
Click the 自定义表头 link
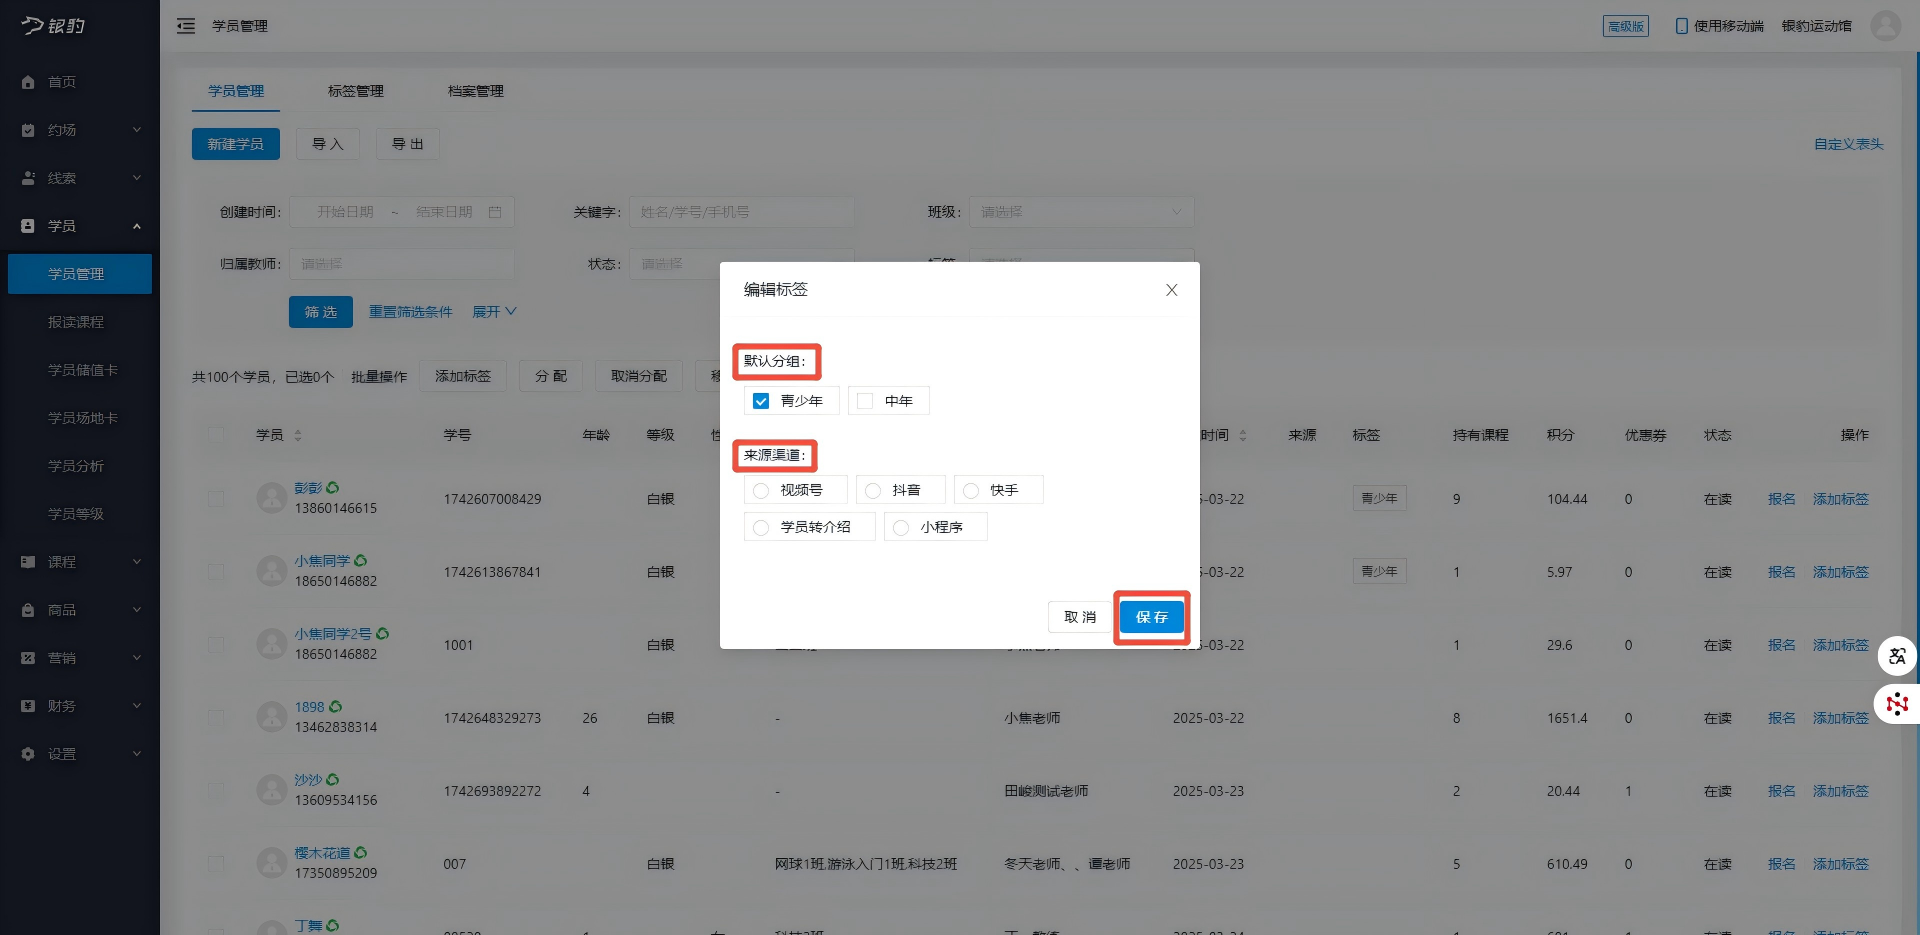1849,144
